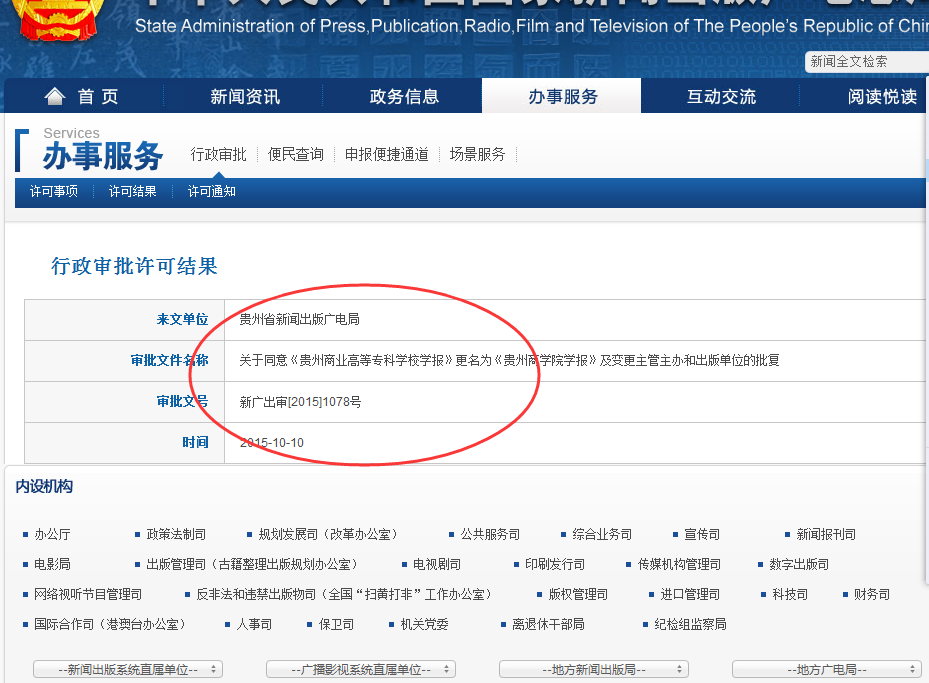The width and height of the screenshot is (929, 683).
Task: Open 国际合作司（港澳台办公室） link
Action: (x=111, y=624)
